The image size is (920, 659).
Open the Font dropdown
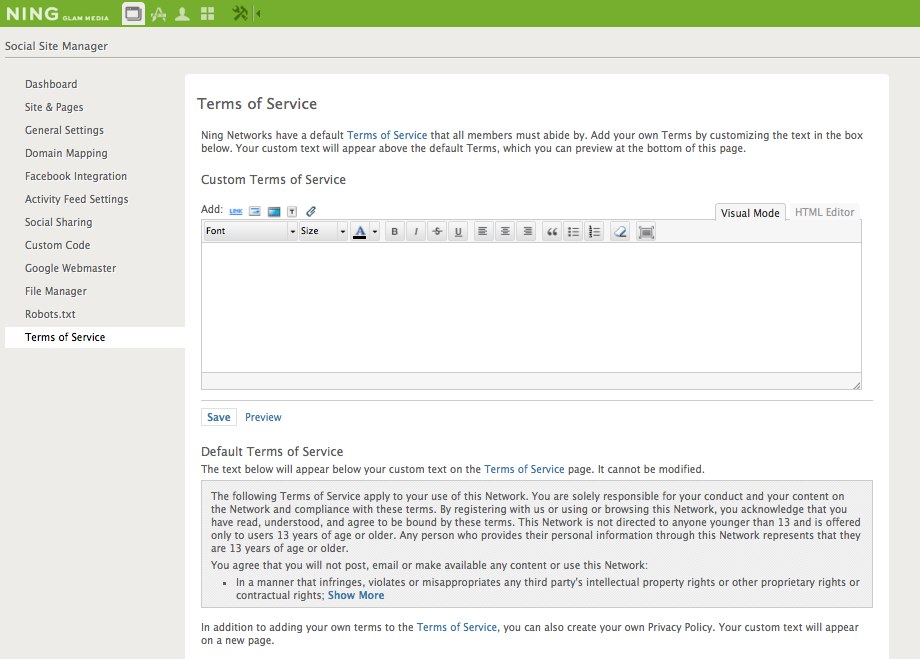[250, 232]
